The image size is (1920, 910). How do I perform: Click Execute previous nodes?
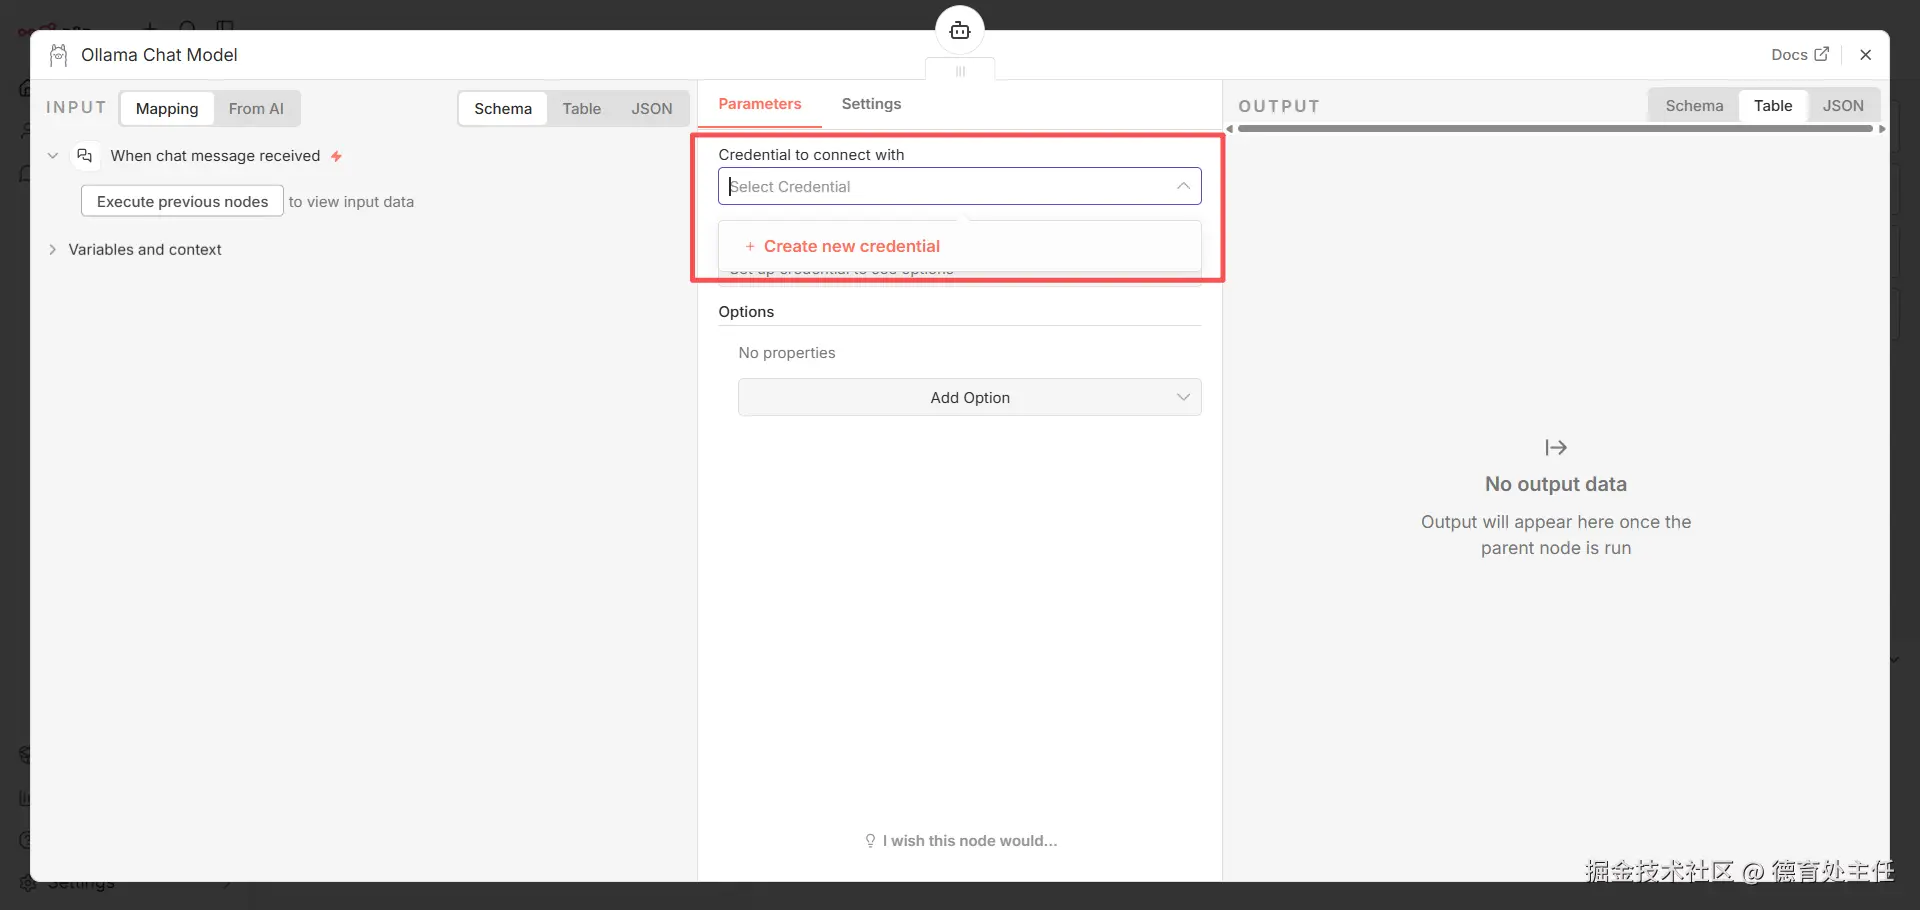coord(182,202)
